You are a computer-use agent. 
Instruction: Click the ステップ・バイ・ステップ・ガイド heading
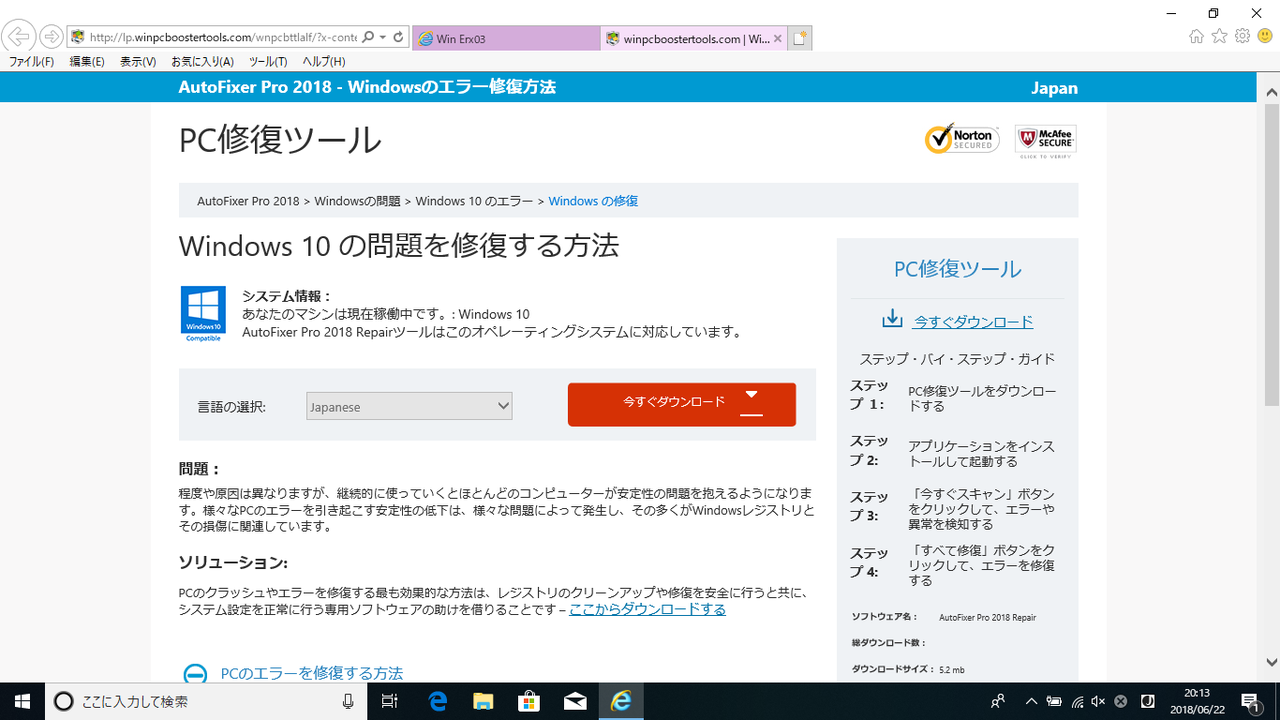[958, 359]
